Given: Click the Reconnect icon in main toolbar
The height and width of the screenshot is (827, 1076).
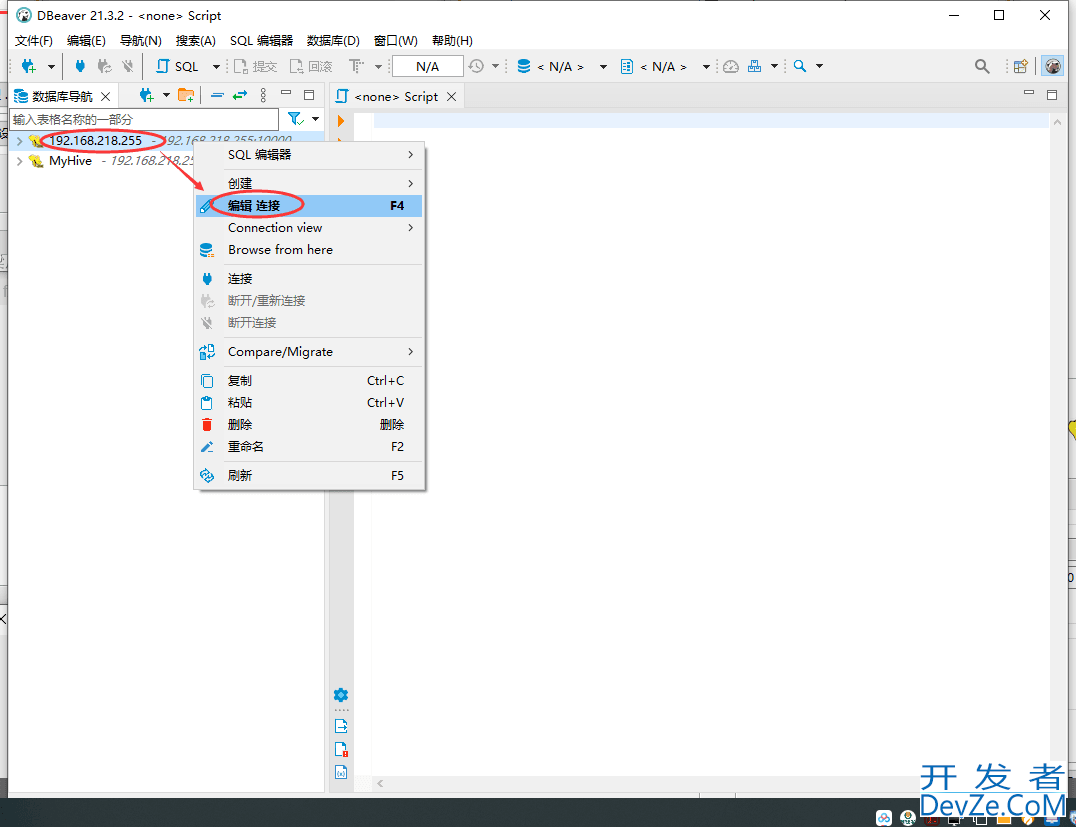Looking at the screenshot, I should tap(104, 67).
